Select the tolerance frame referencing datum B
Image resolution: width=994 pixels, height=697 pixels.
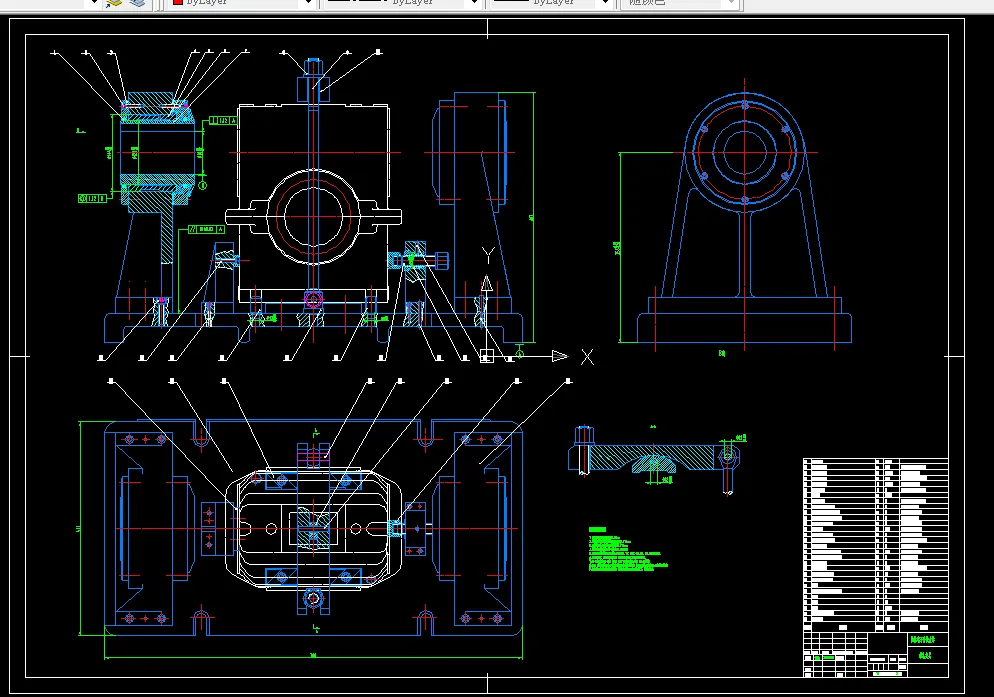point(92,199)
